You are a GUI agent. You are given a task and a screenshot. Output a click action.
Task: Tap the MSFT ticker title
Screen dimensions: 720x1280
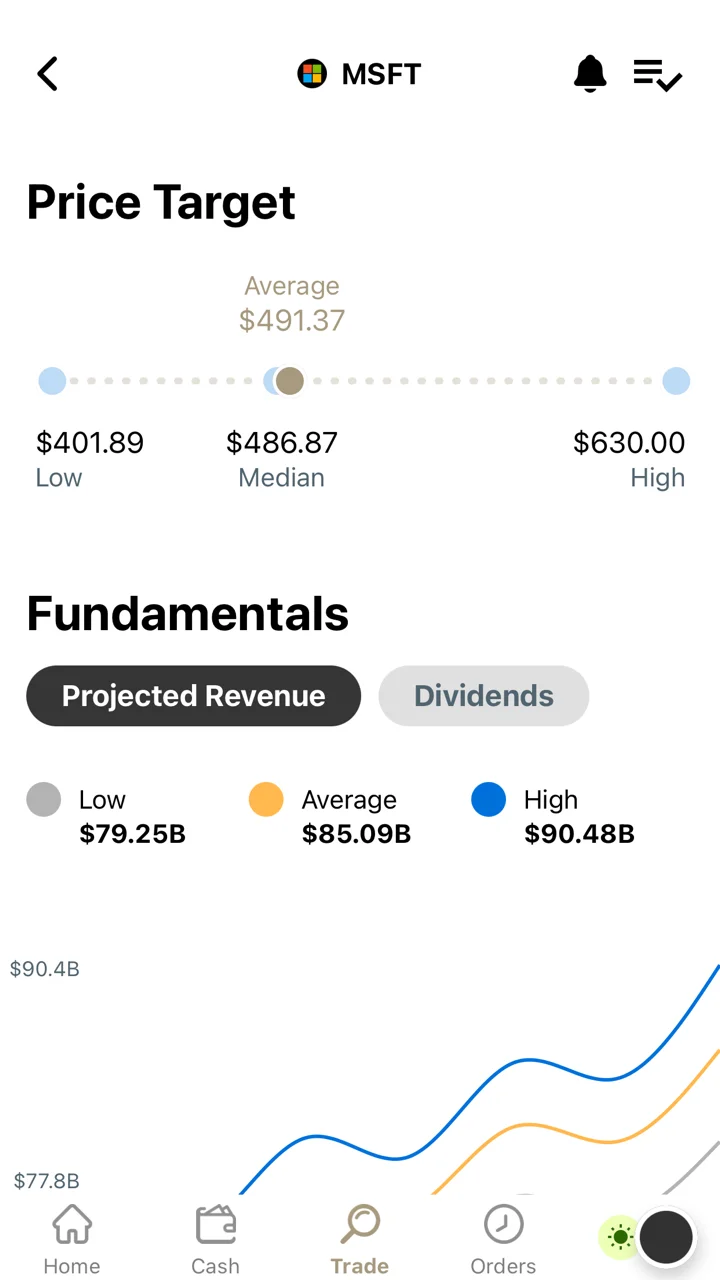(381, 74)
